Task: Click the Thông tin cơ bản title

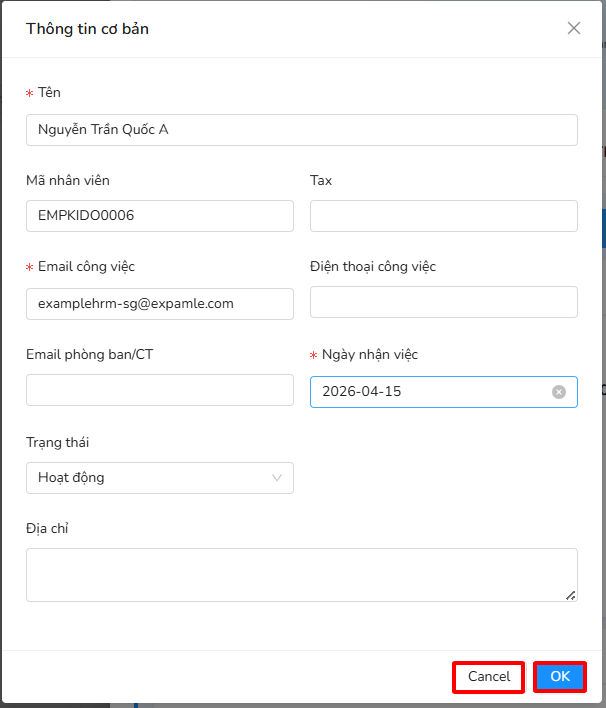Action: [88, 29]
